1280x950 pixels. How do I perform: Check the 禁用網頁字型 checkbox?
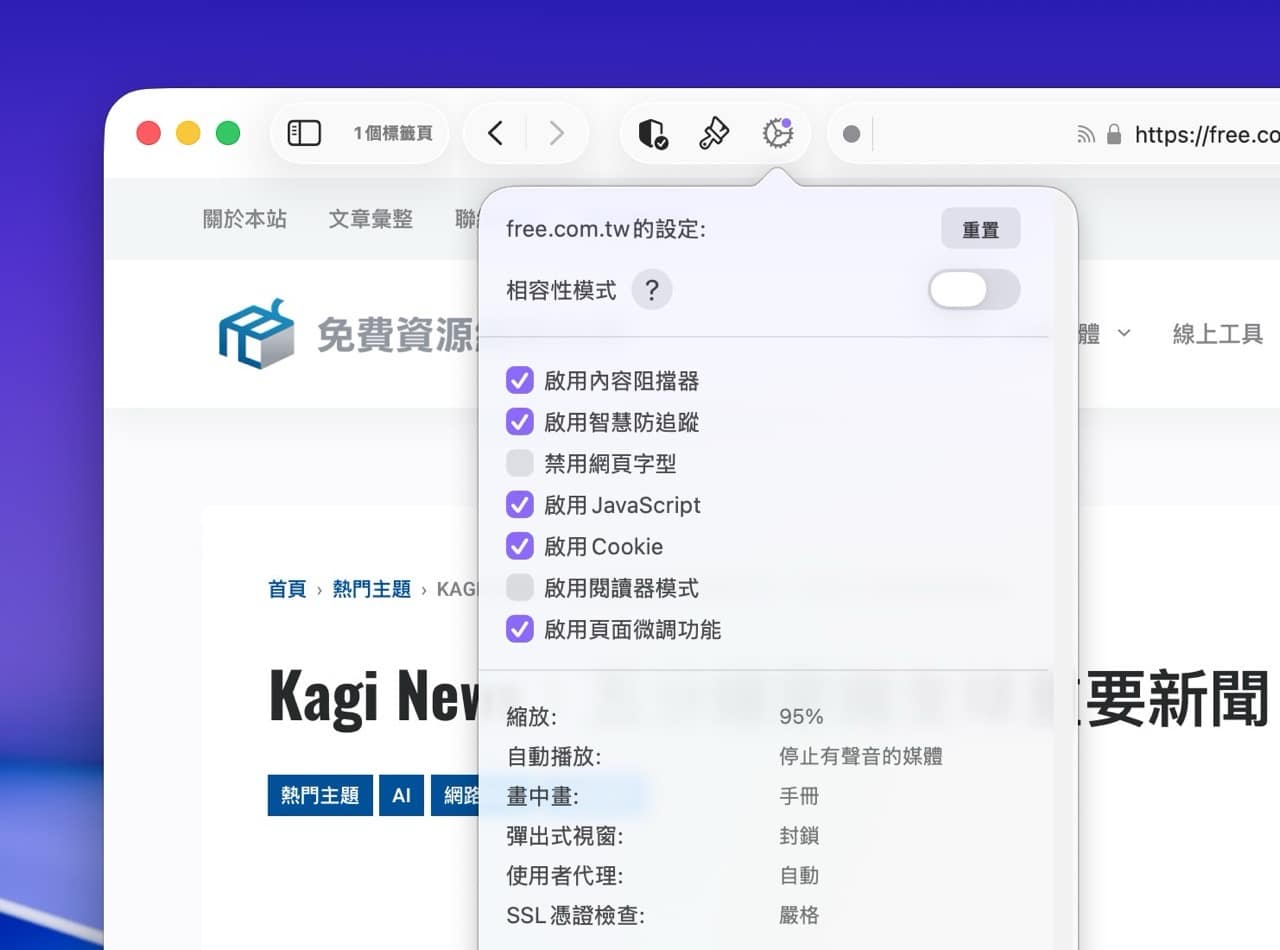[x=519, y=463]
